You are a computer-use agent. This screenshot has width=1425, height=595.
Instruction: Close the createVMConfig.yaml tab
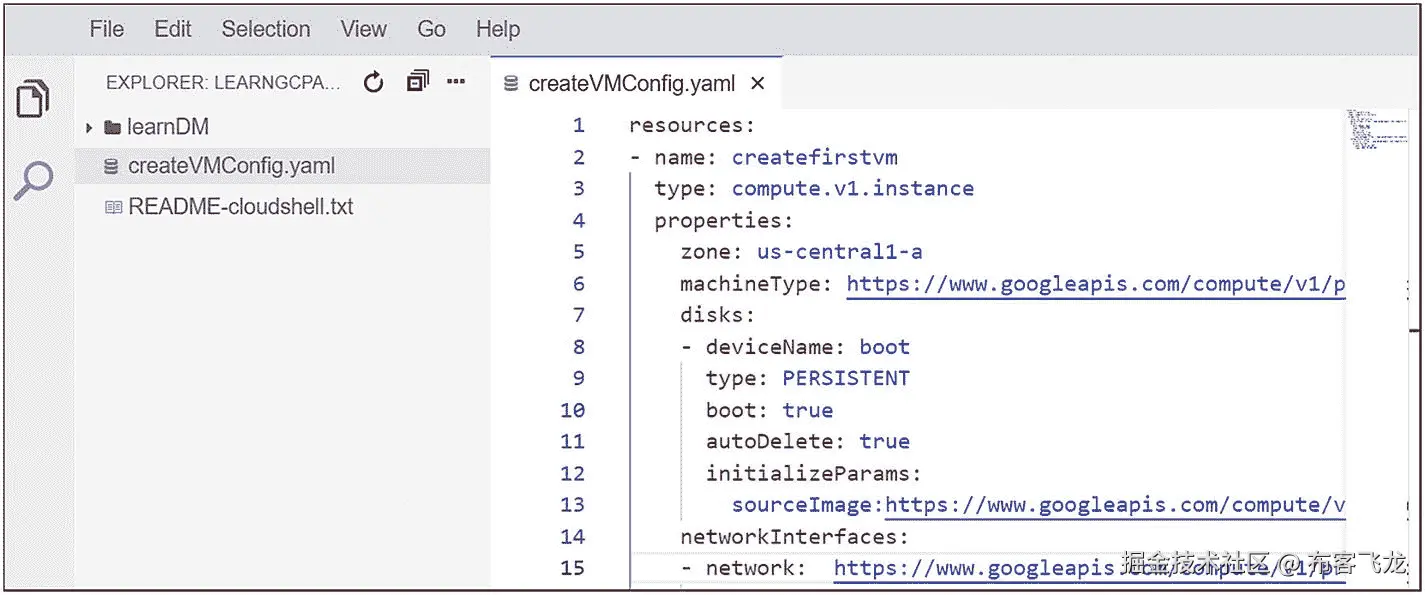click(x=758, y=84)
